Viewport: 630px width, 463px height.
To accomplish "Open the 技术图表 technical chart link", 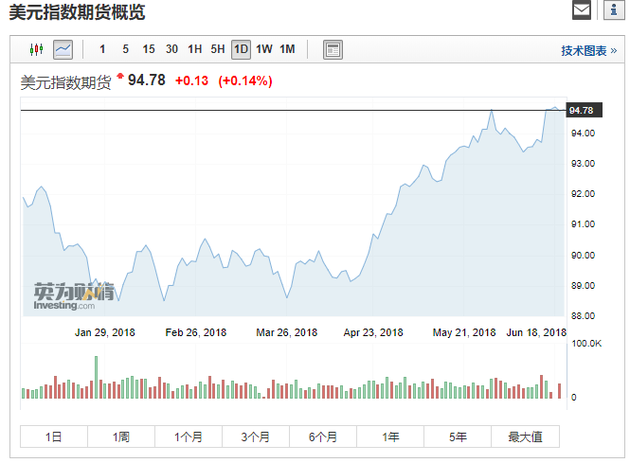I will [x=588, y=50].
